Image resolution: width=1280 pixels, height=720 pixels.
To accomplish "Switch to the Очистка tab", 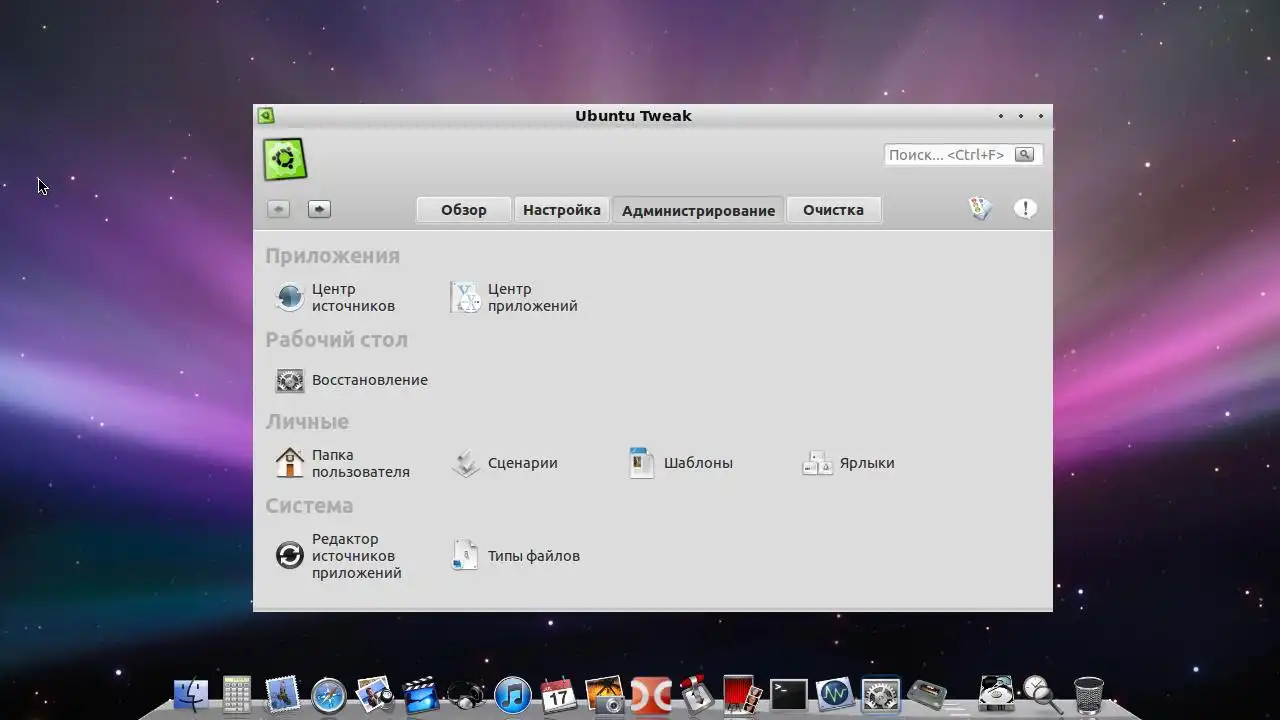I will tap(833, 210).
